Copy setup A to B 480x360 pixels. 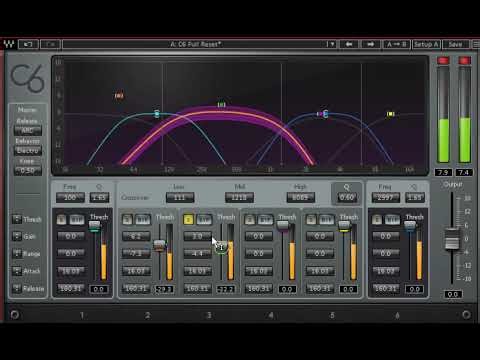396,44
